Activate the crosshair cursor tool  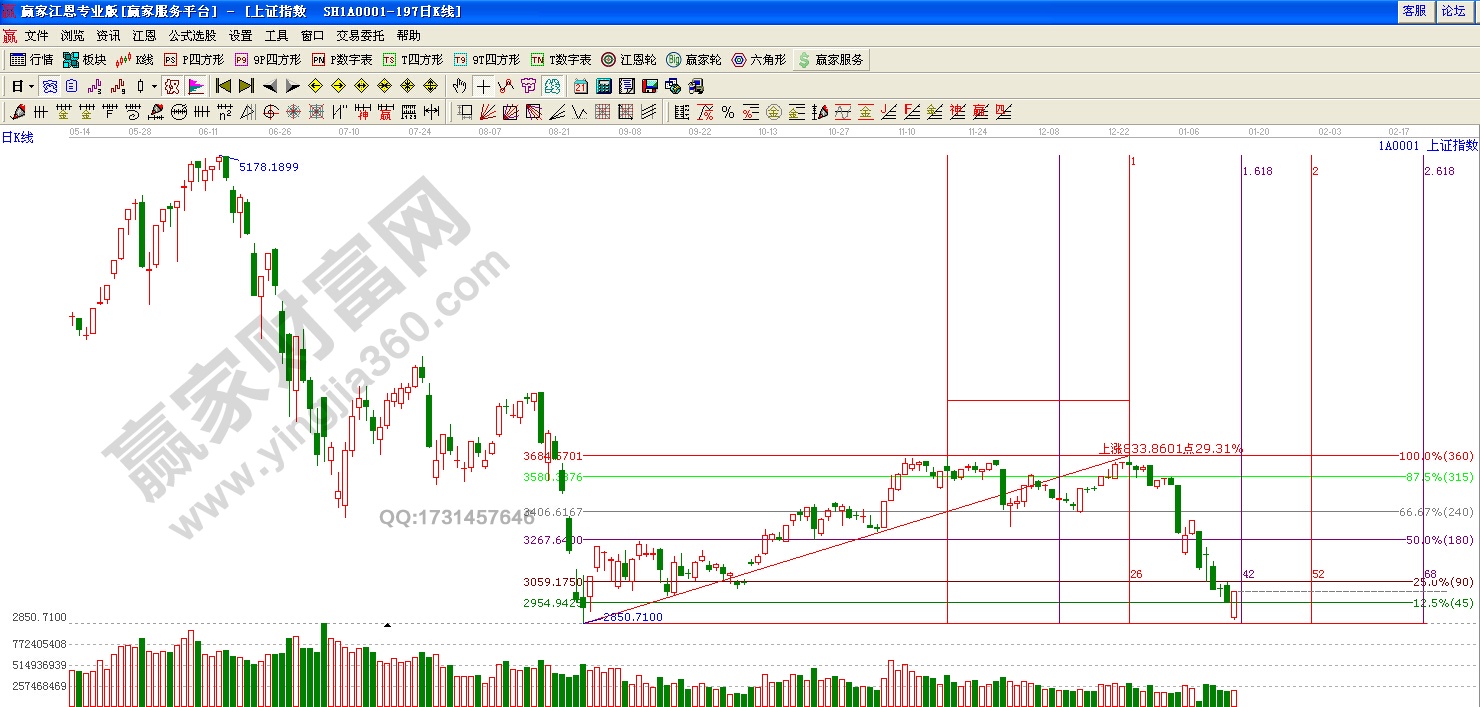[483, 86]
